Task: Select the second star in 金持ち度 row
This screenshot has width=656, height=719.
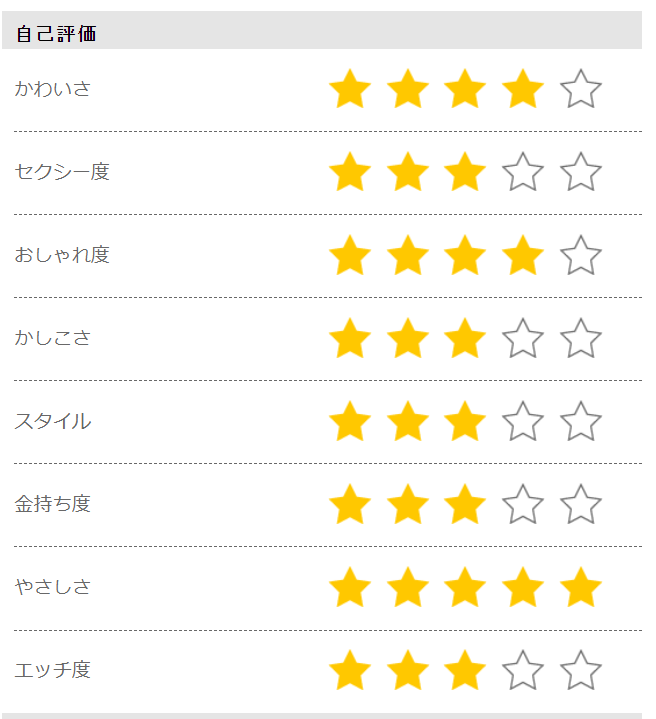Action: [x=408, y=505]
